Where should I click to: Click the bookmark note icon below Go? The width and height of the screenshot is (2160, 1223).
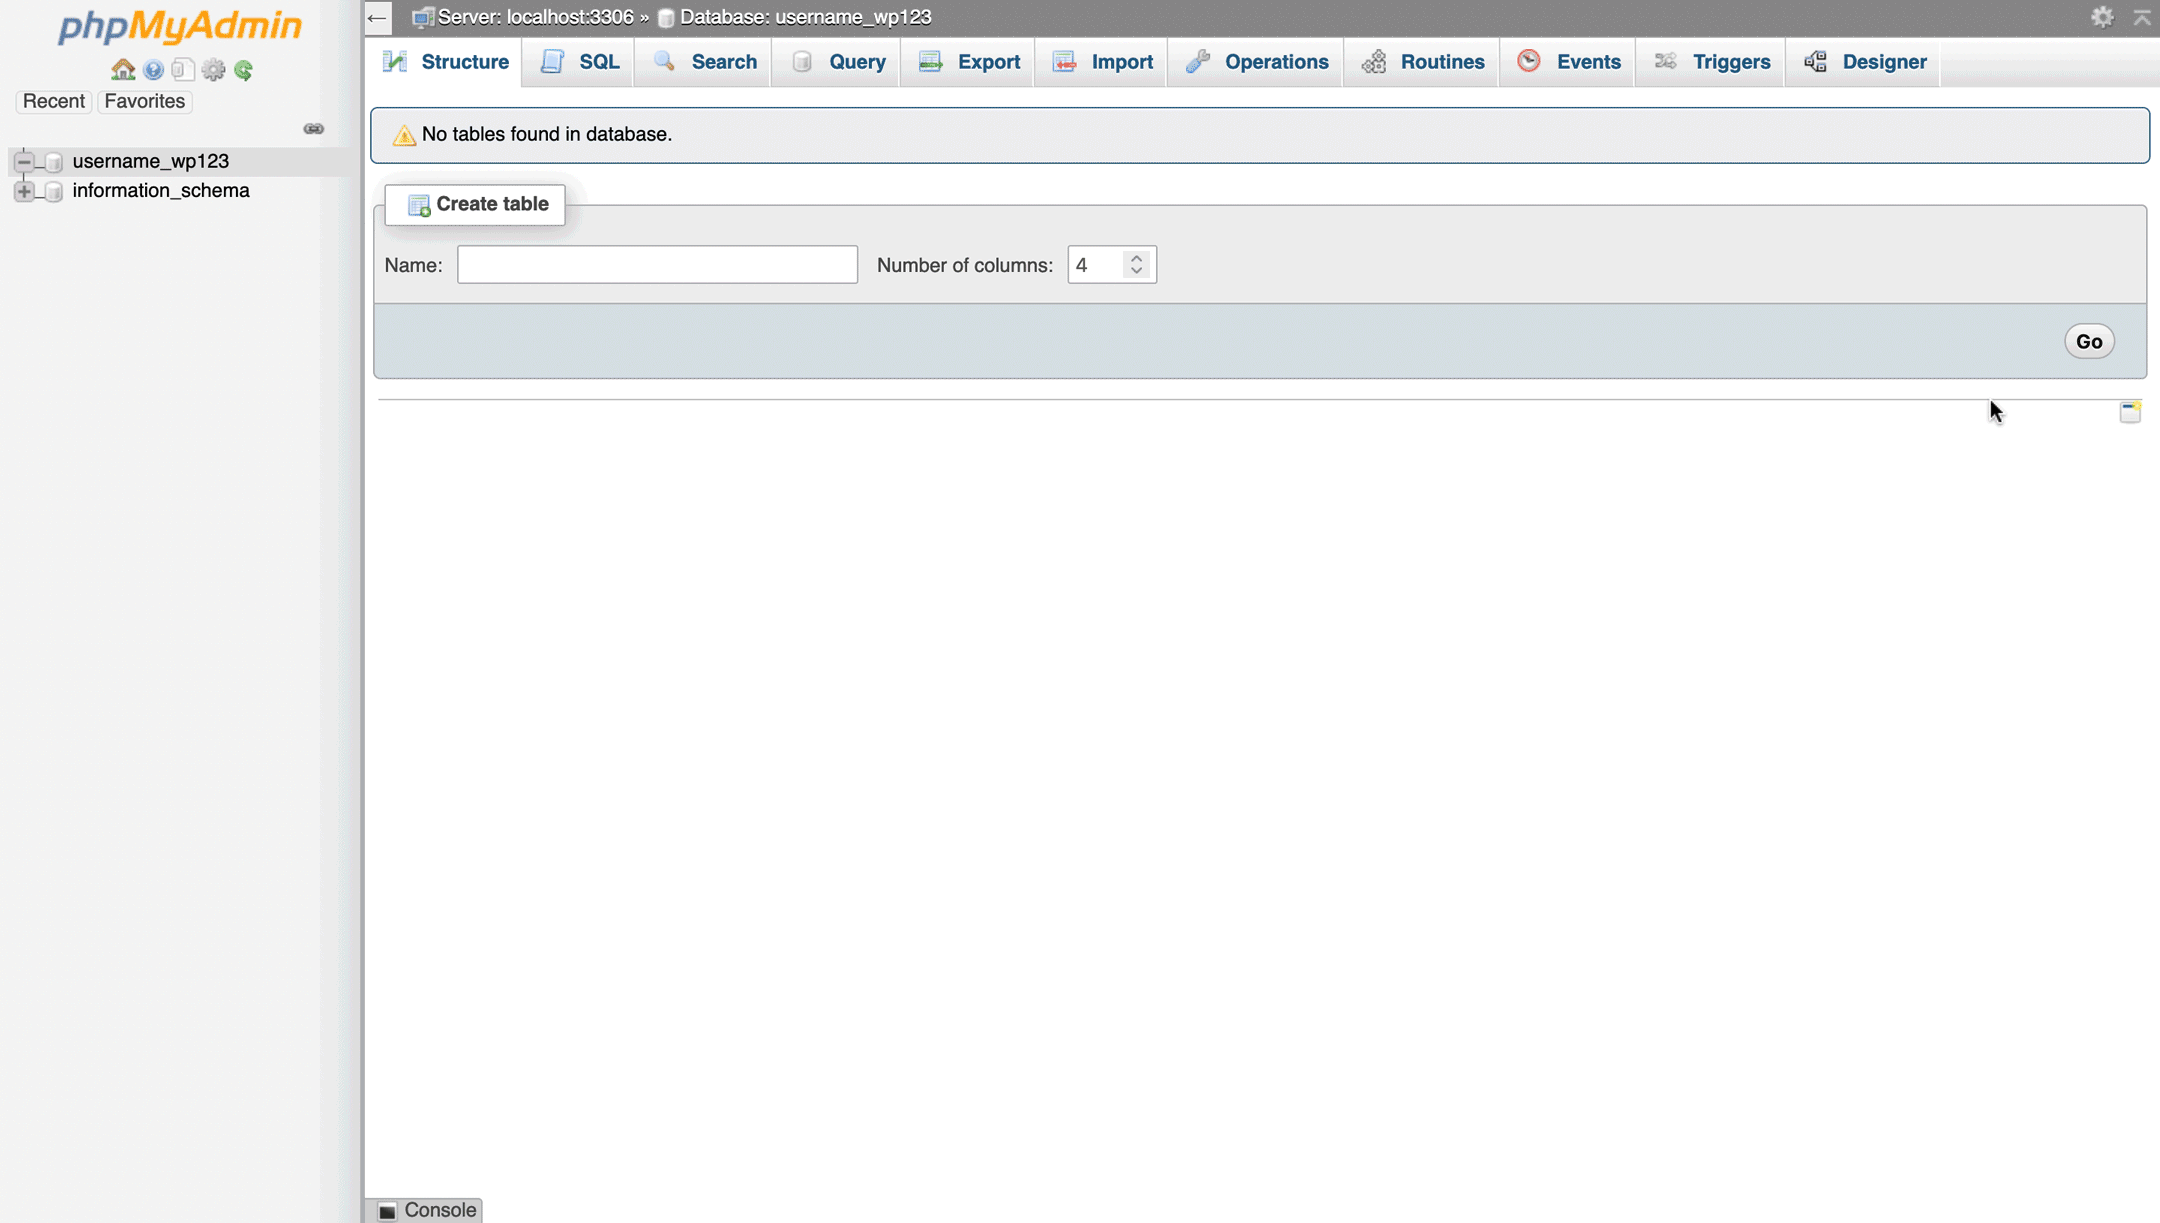point(2130,412)
